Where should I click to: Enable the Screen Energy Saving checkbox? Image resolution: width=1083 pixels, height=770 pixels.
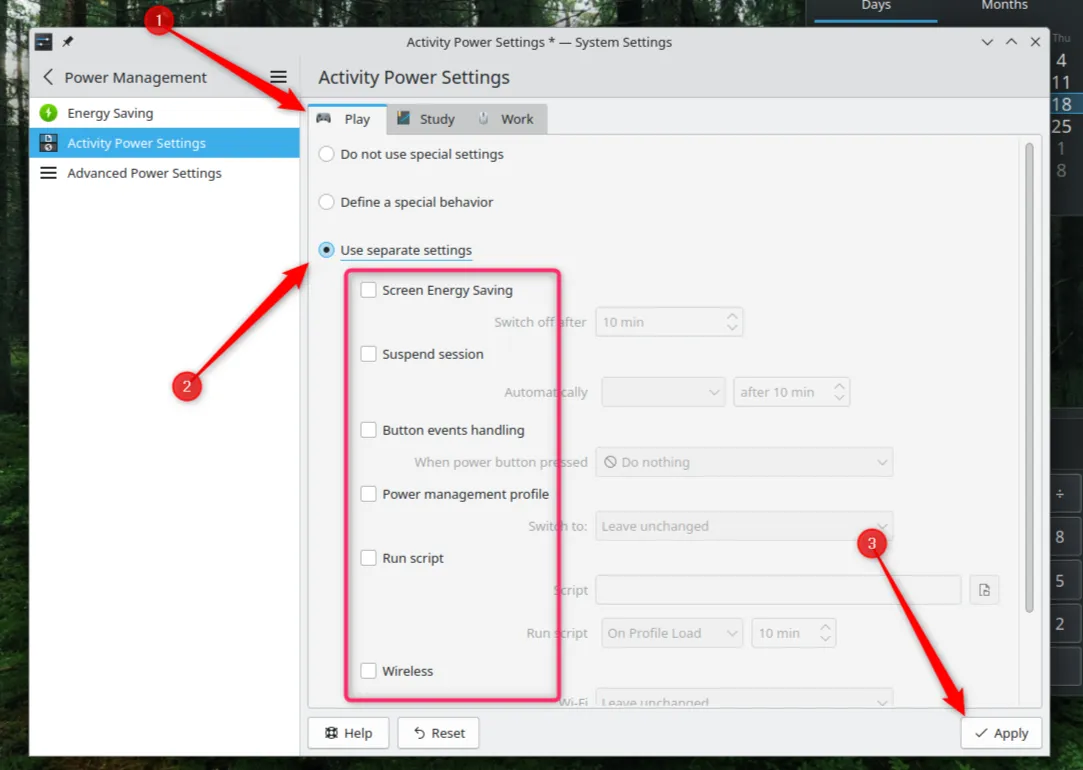coord(369,290)
